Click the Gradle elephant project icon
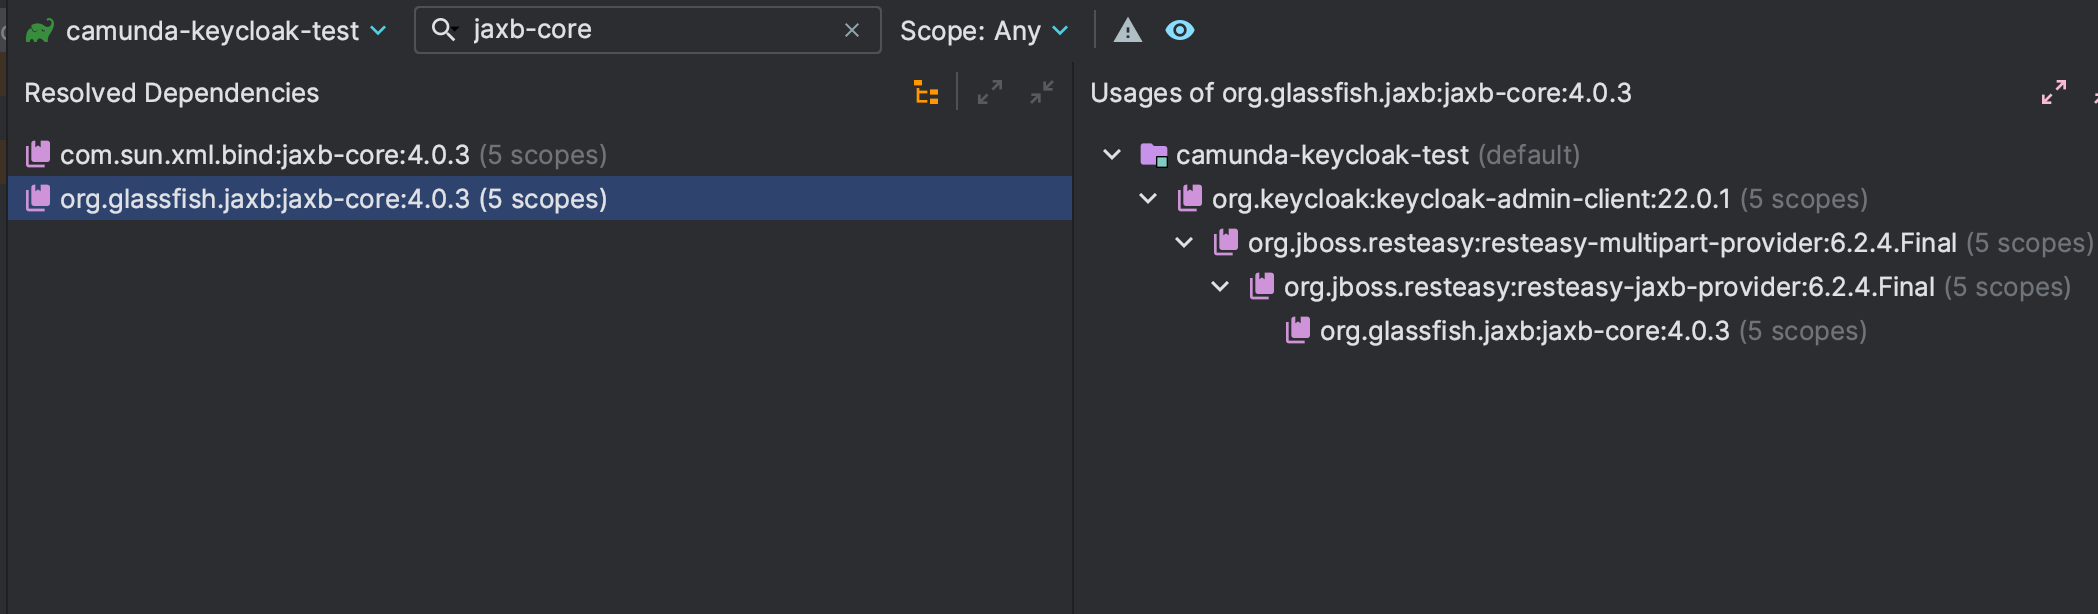2098x614 pixels. tap(40, 31)
